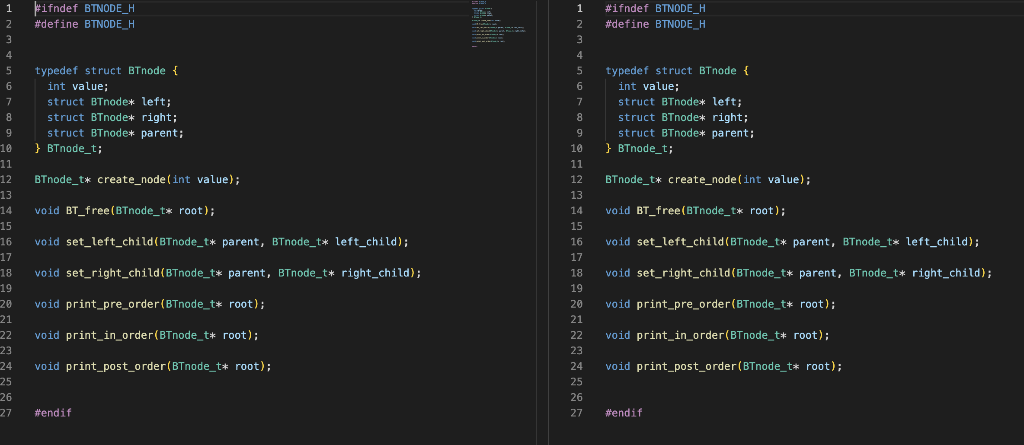Viewport: 1024px width, 445px height.
Task: Click 'parent;' struct member in right editor
Action: click(733, 133)
